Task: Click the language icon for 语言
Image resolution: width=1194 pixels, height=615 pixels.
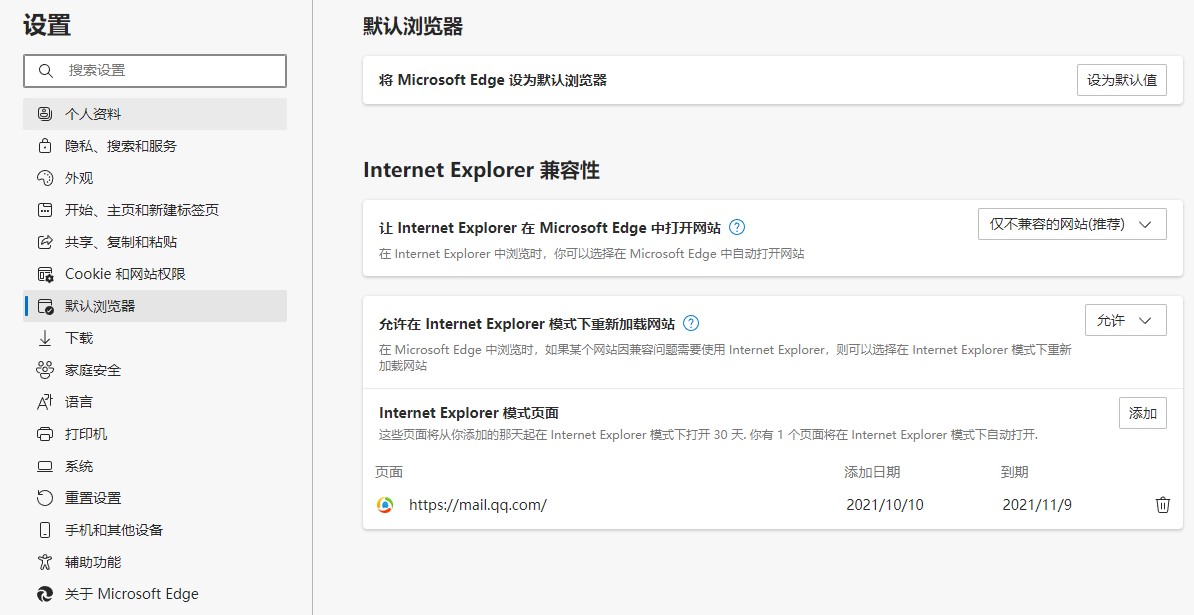Action: 45,402
